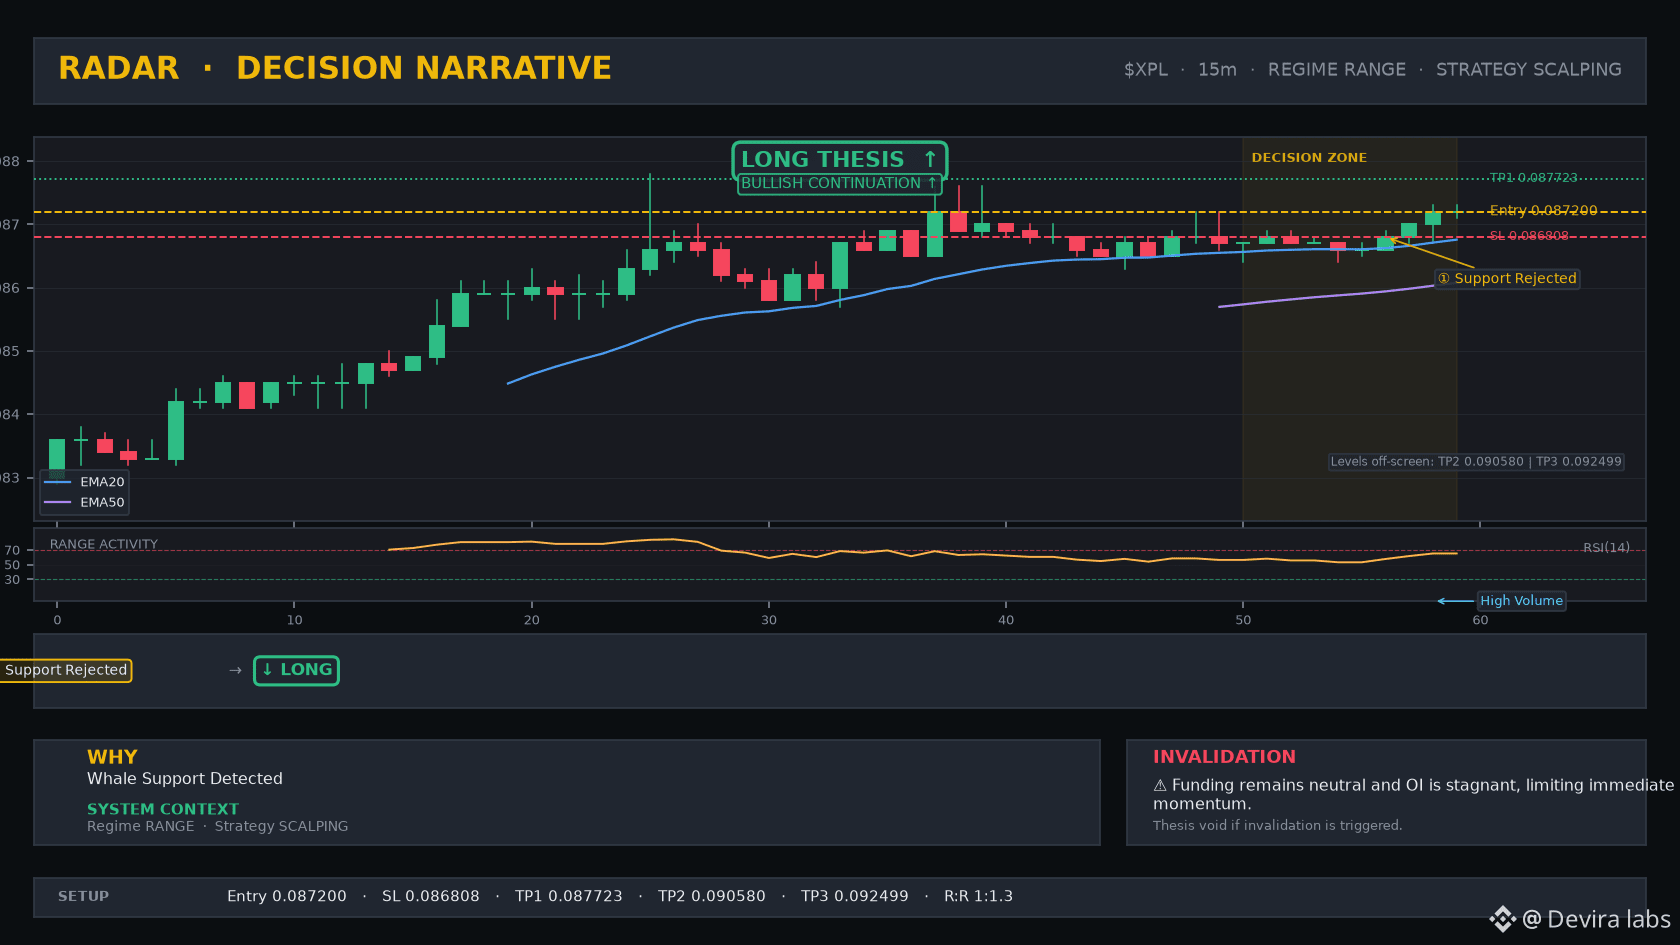1680x945 pixels.
Task: Click the $XPL ticker in the header
Action: click(1145, 70)
